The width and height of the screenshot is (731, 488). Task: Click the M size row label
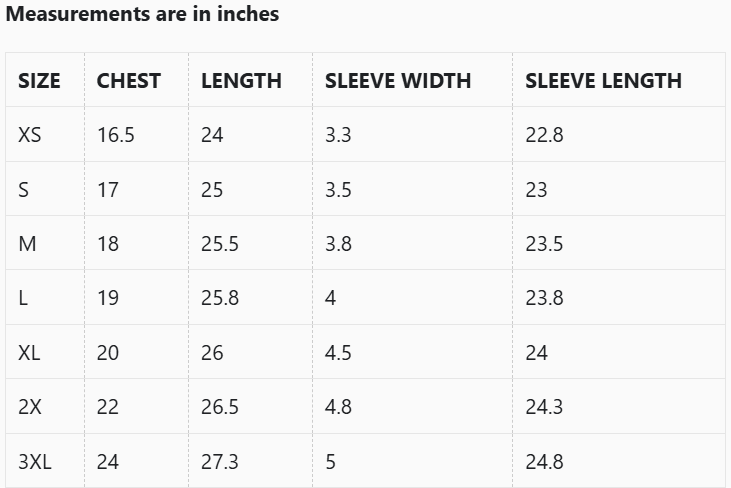pos(27,244)
